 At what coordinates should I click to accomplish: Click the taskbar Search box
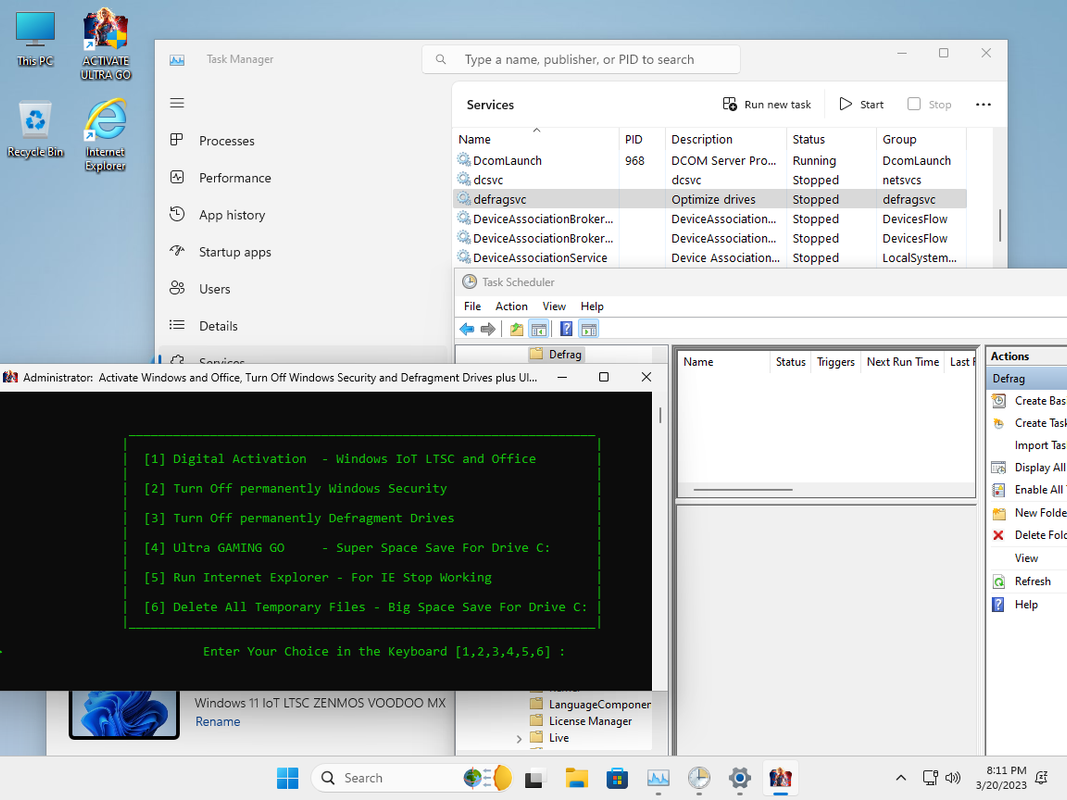[413, 778]
